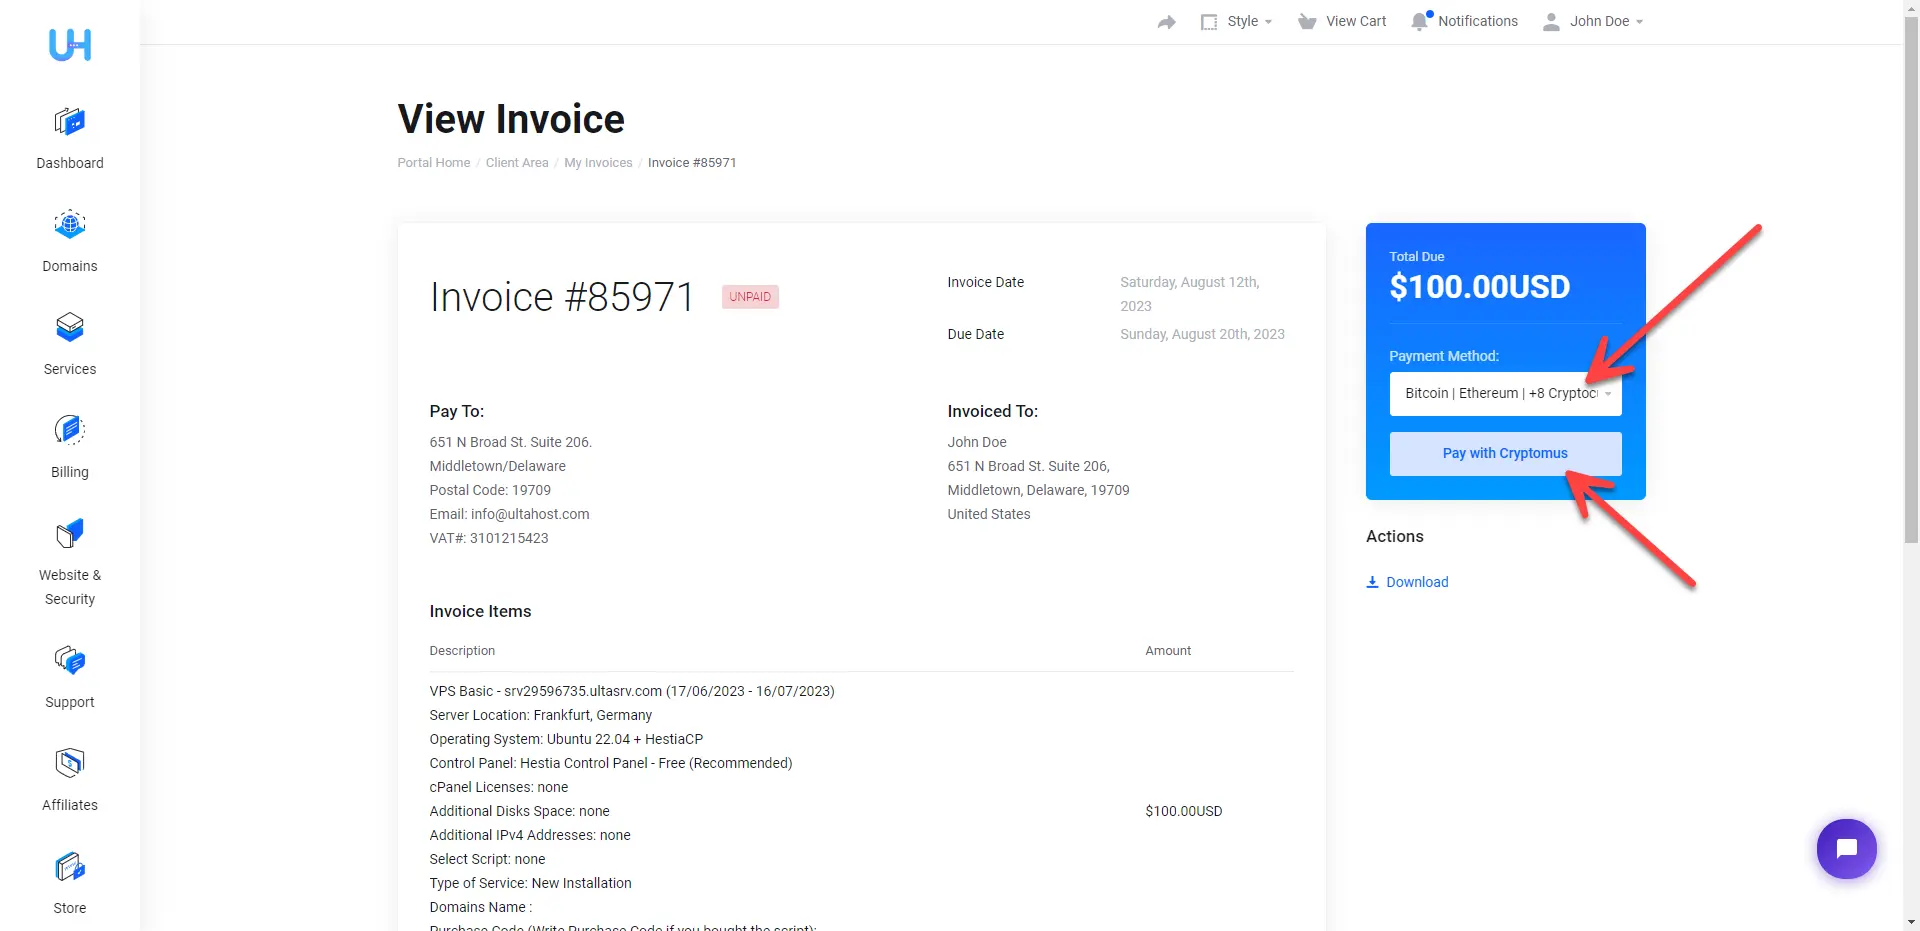Click the Download invoice link
The height and width of the screenshot is (931, 1920).
1417,582
